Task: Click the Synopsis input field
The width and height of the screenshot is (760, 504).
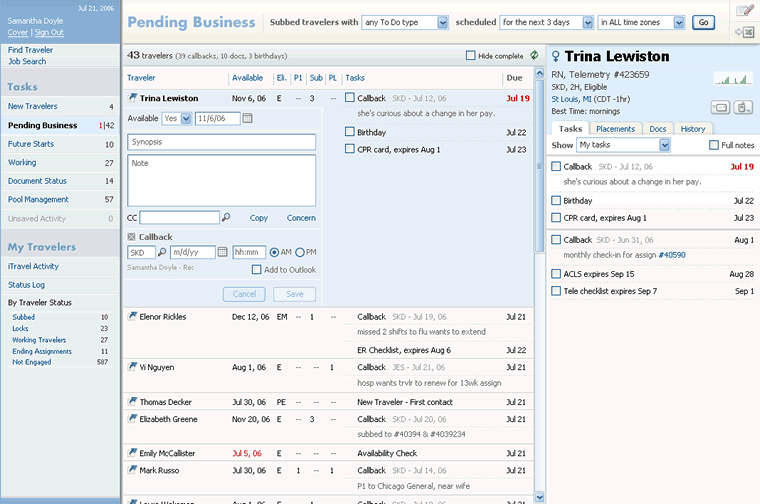Action: pos(222,142)
